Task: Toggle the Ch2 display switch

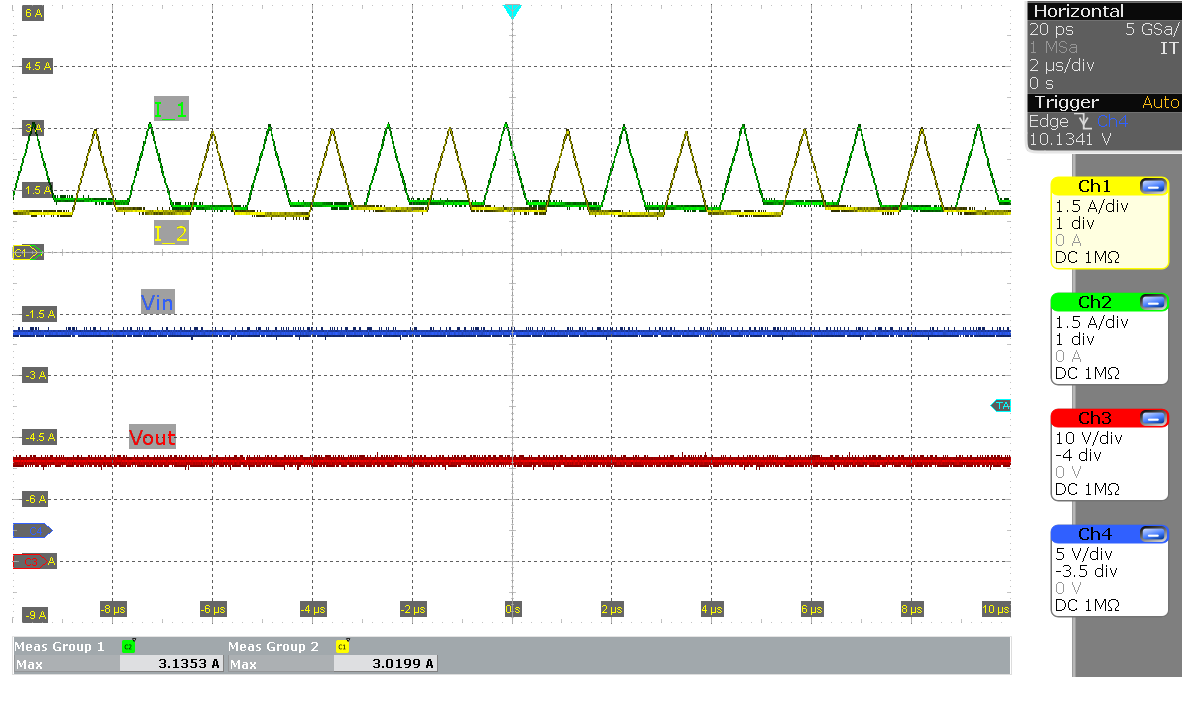Action: point(1155,301)
